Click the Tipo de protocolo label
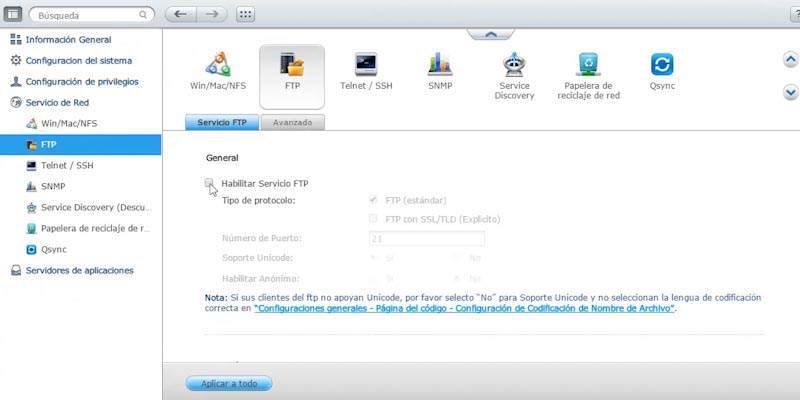The width and height of the screenshot is (800, 400). pyautogui.click(x=259, y=201)
